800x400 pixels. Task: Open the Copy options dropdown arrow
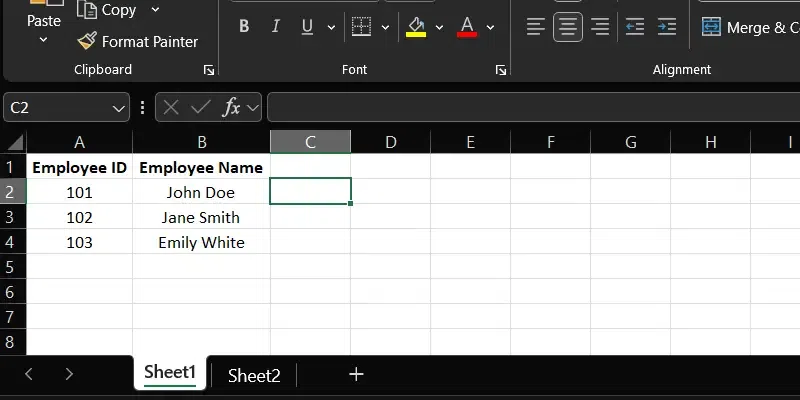click(x=156, y=10)
